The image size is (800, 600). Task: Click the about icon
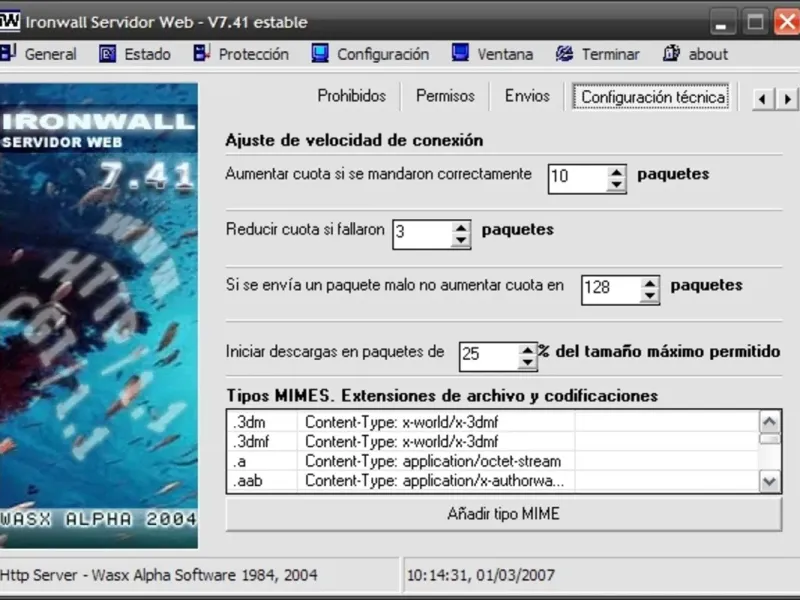(x=671, y=53)
